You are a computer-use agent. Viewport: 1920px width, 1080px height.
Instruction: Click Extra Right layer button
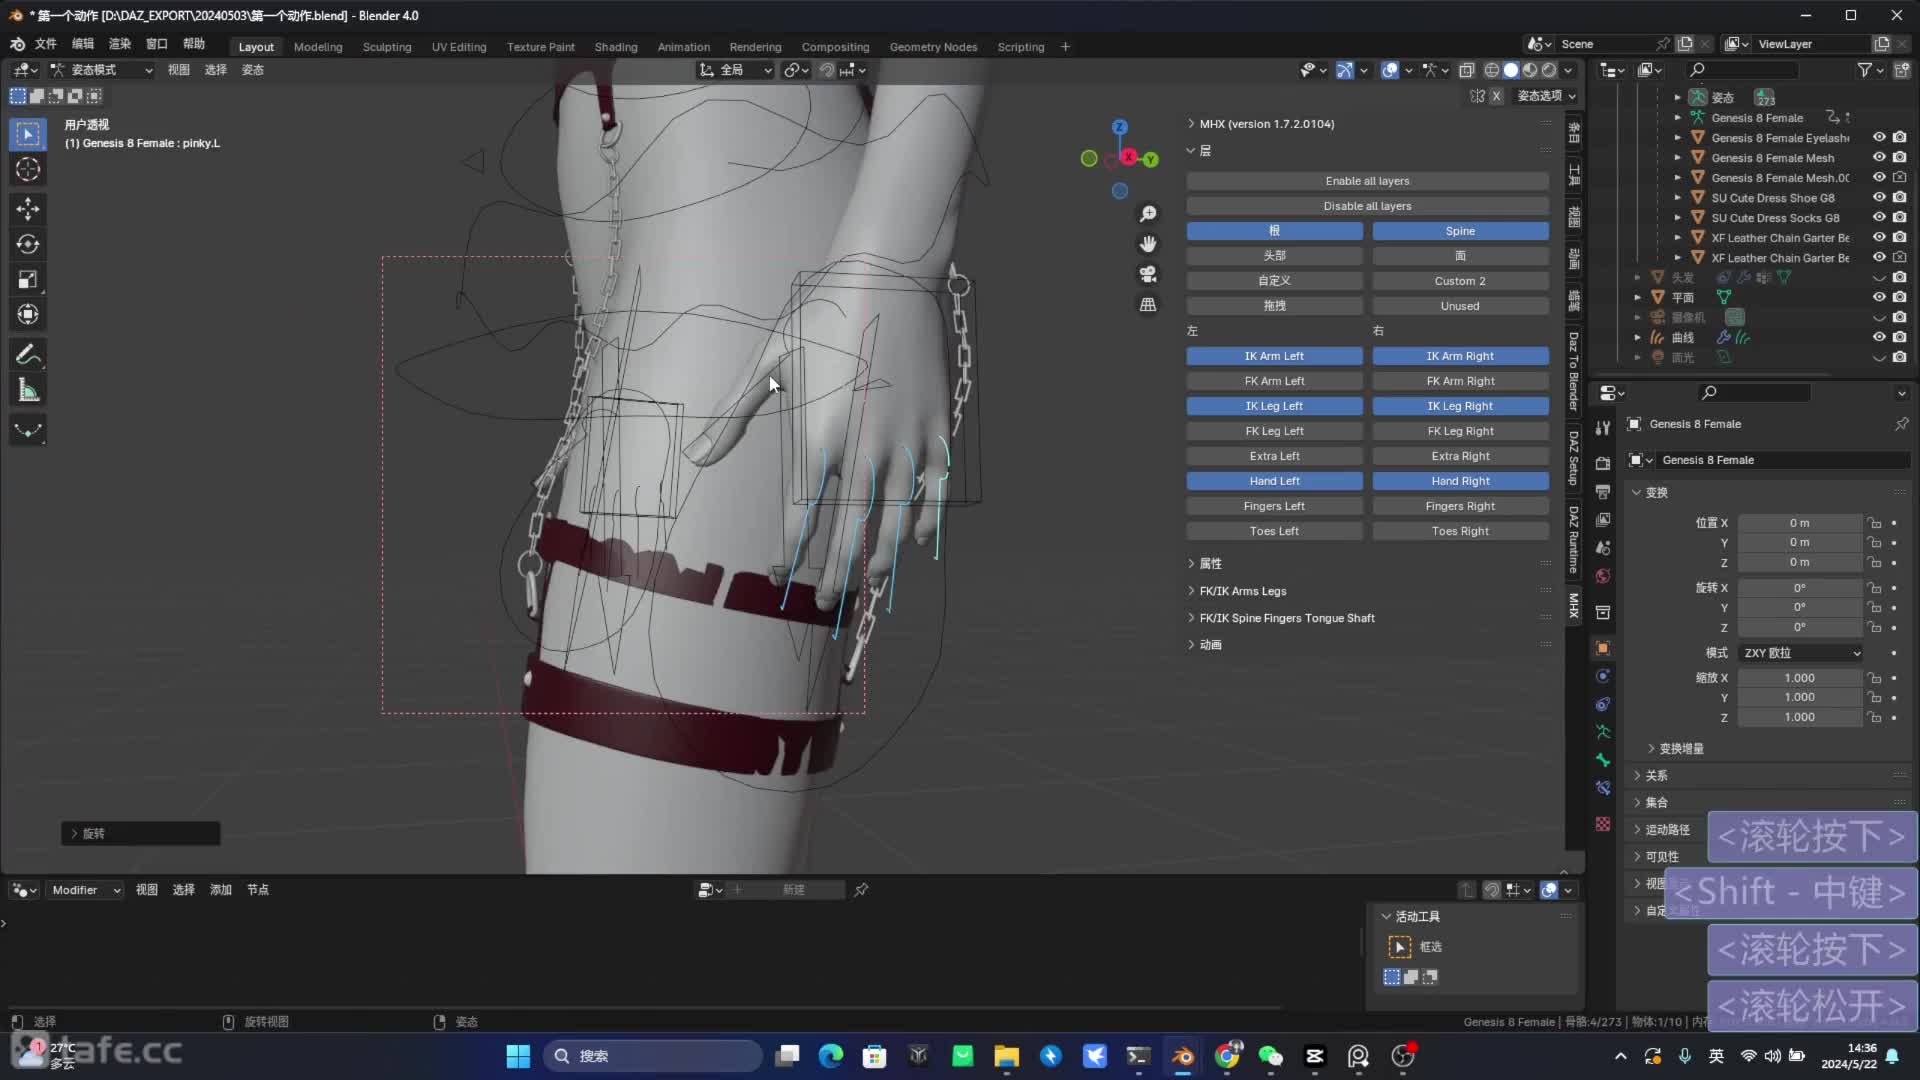(x=1460, y=456)
